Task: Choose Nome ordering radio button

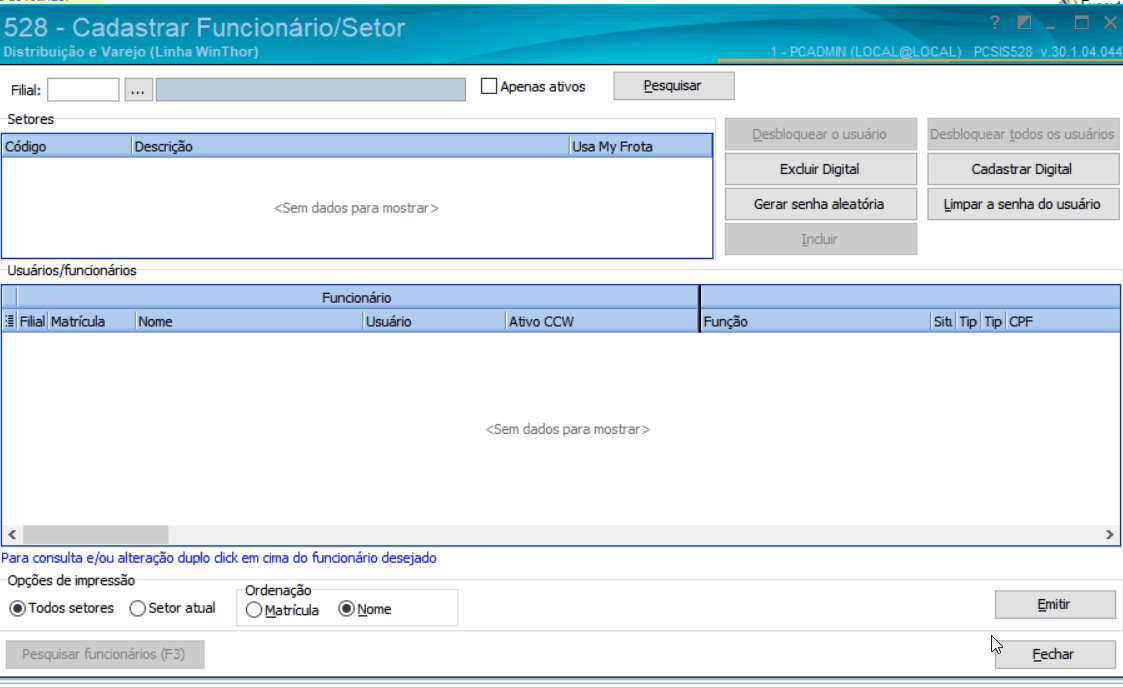Action: coord(347,609)
